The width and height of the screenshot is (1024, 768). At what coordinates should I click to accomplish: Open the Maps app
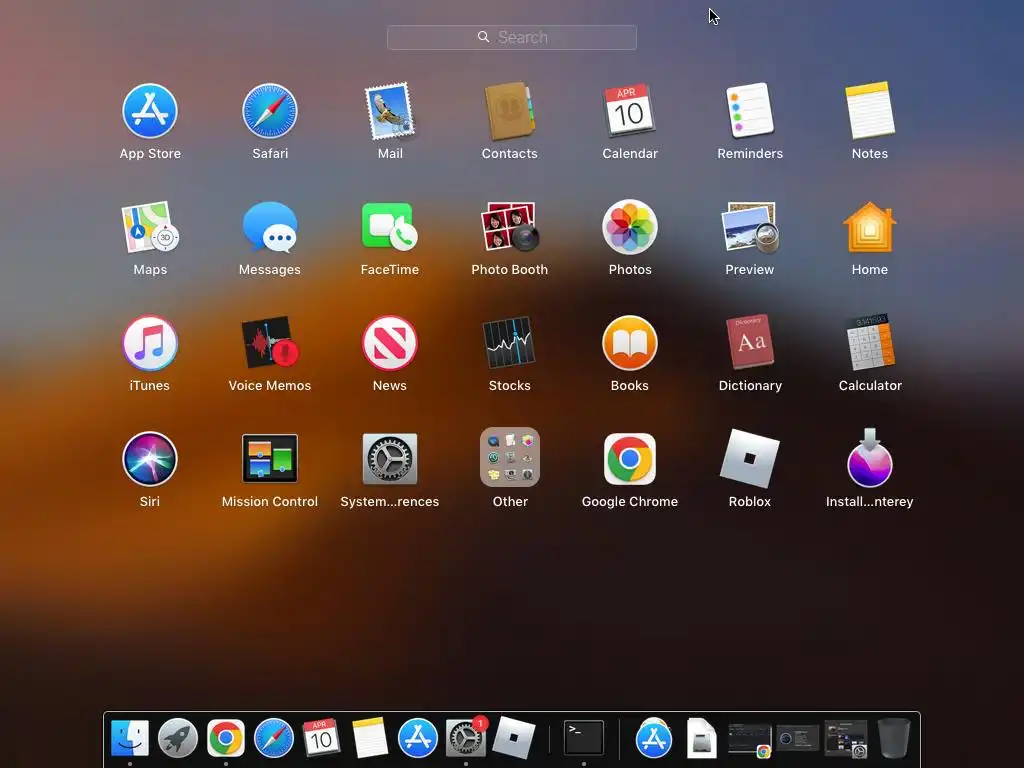pos(150,227)
